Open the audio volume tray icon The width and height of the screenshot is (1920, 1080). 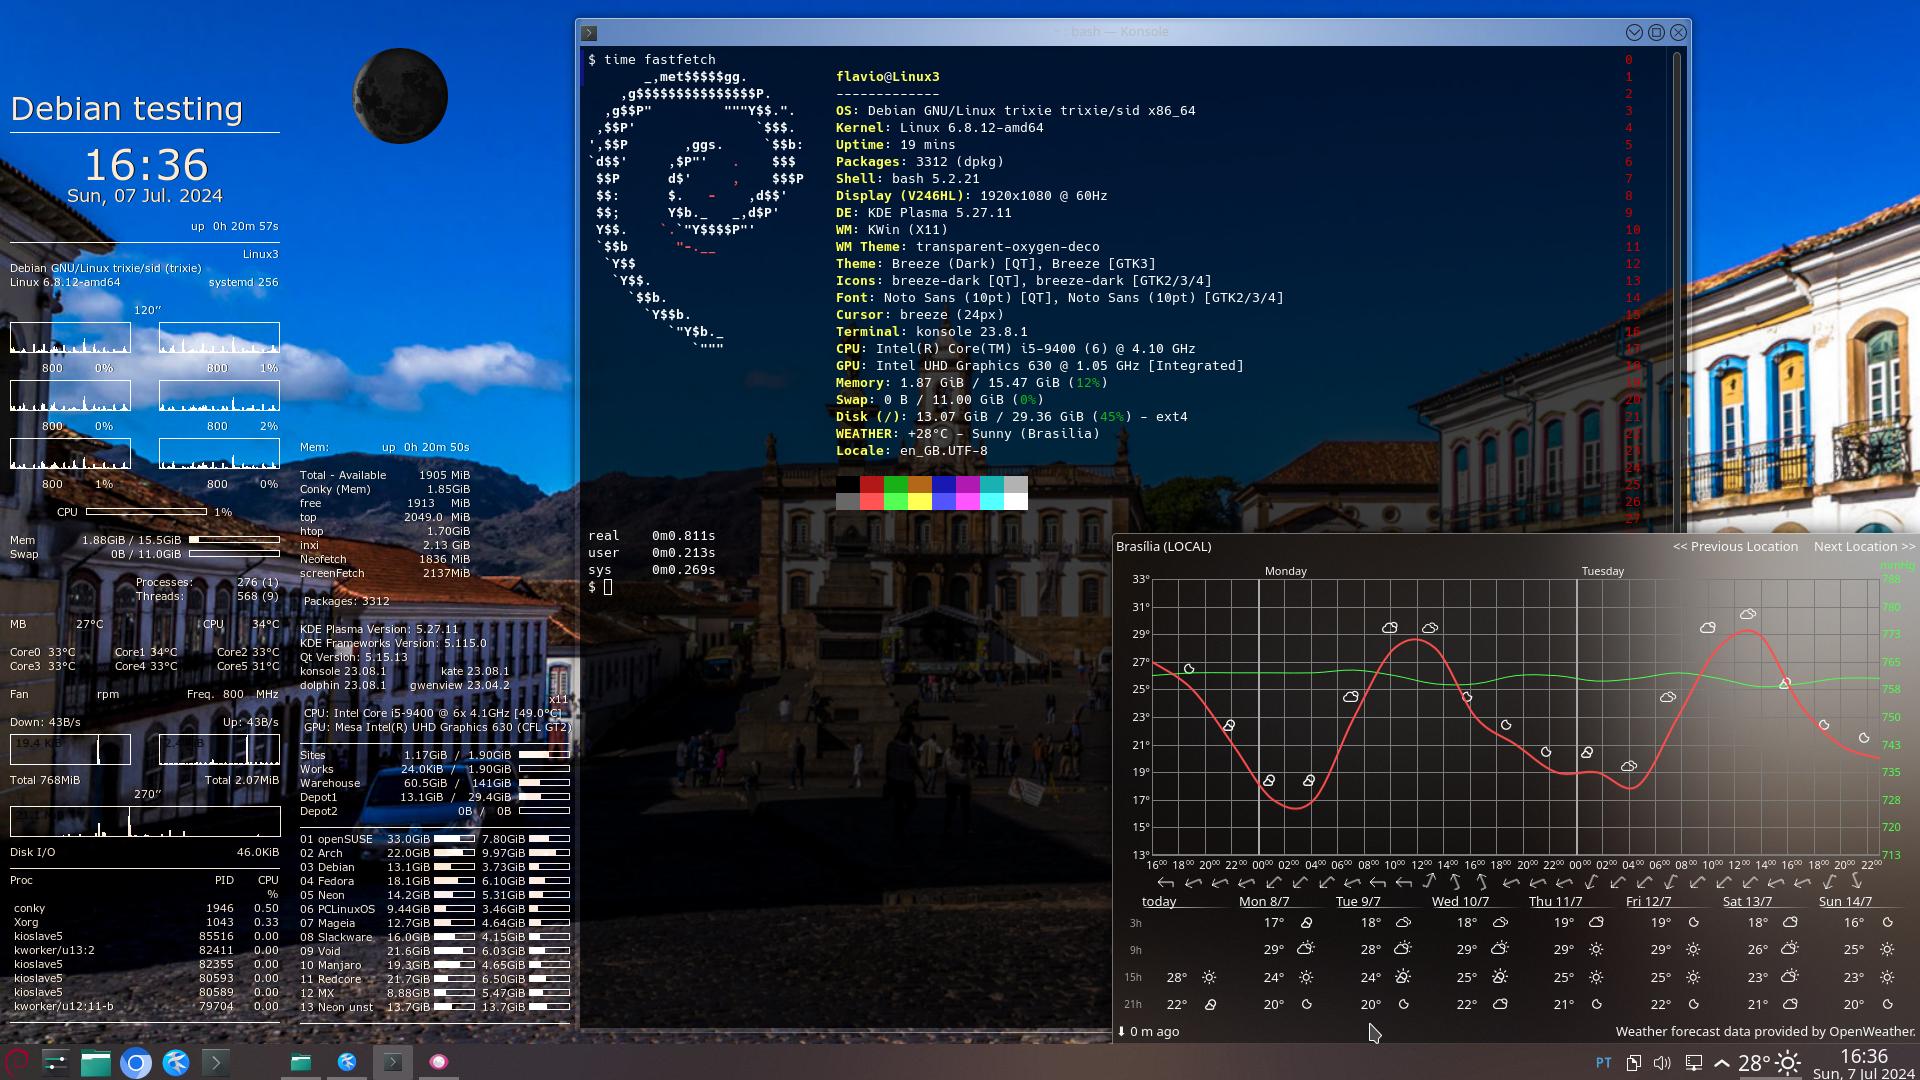(x=1662, y=1063)
